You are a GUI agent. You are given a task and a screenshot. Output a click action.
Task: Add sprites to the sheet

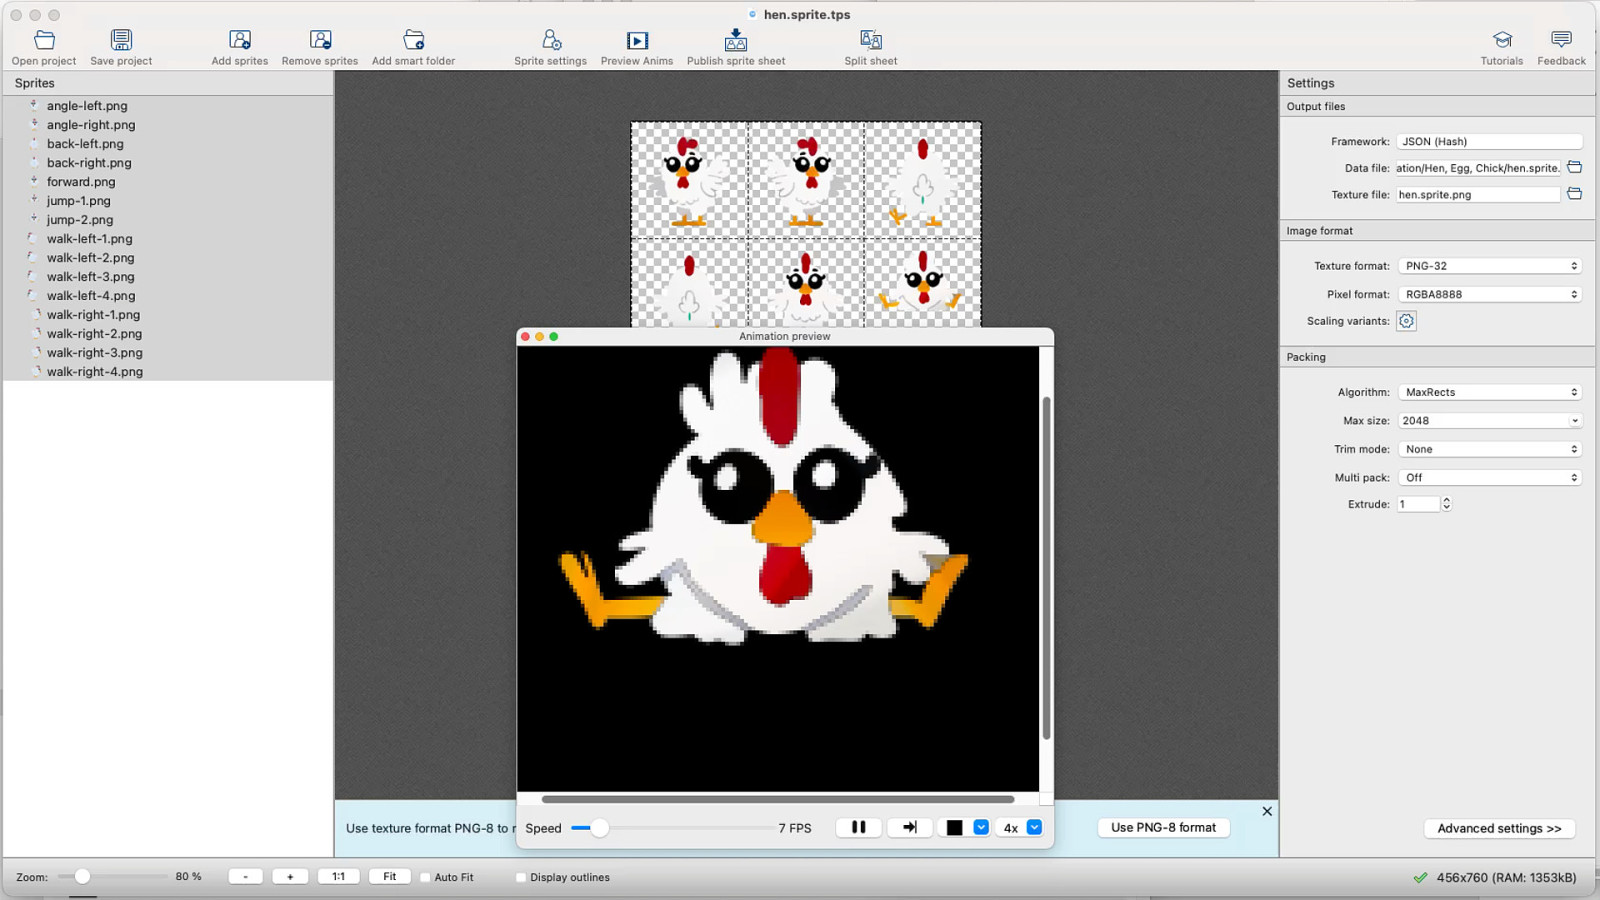(240, 47)
